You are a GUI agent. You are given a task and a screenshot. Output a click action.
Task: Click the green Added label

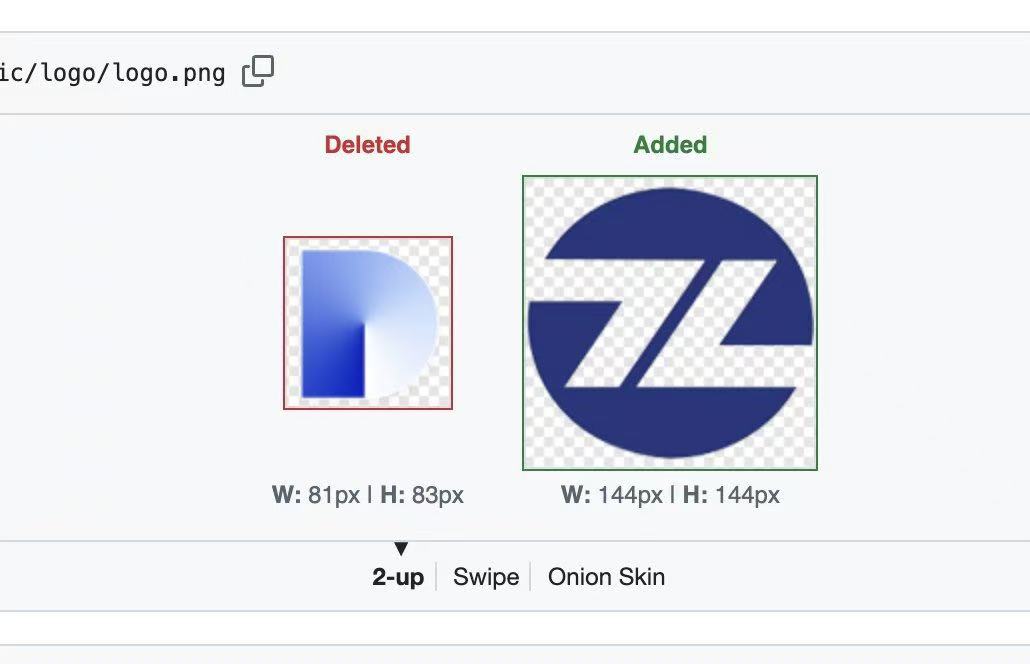pos(670,144)
